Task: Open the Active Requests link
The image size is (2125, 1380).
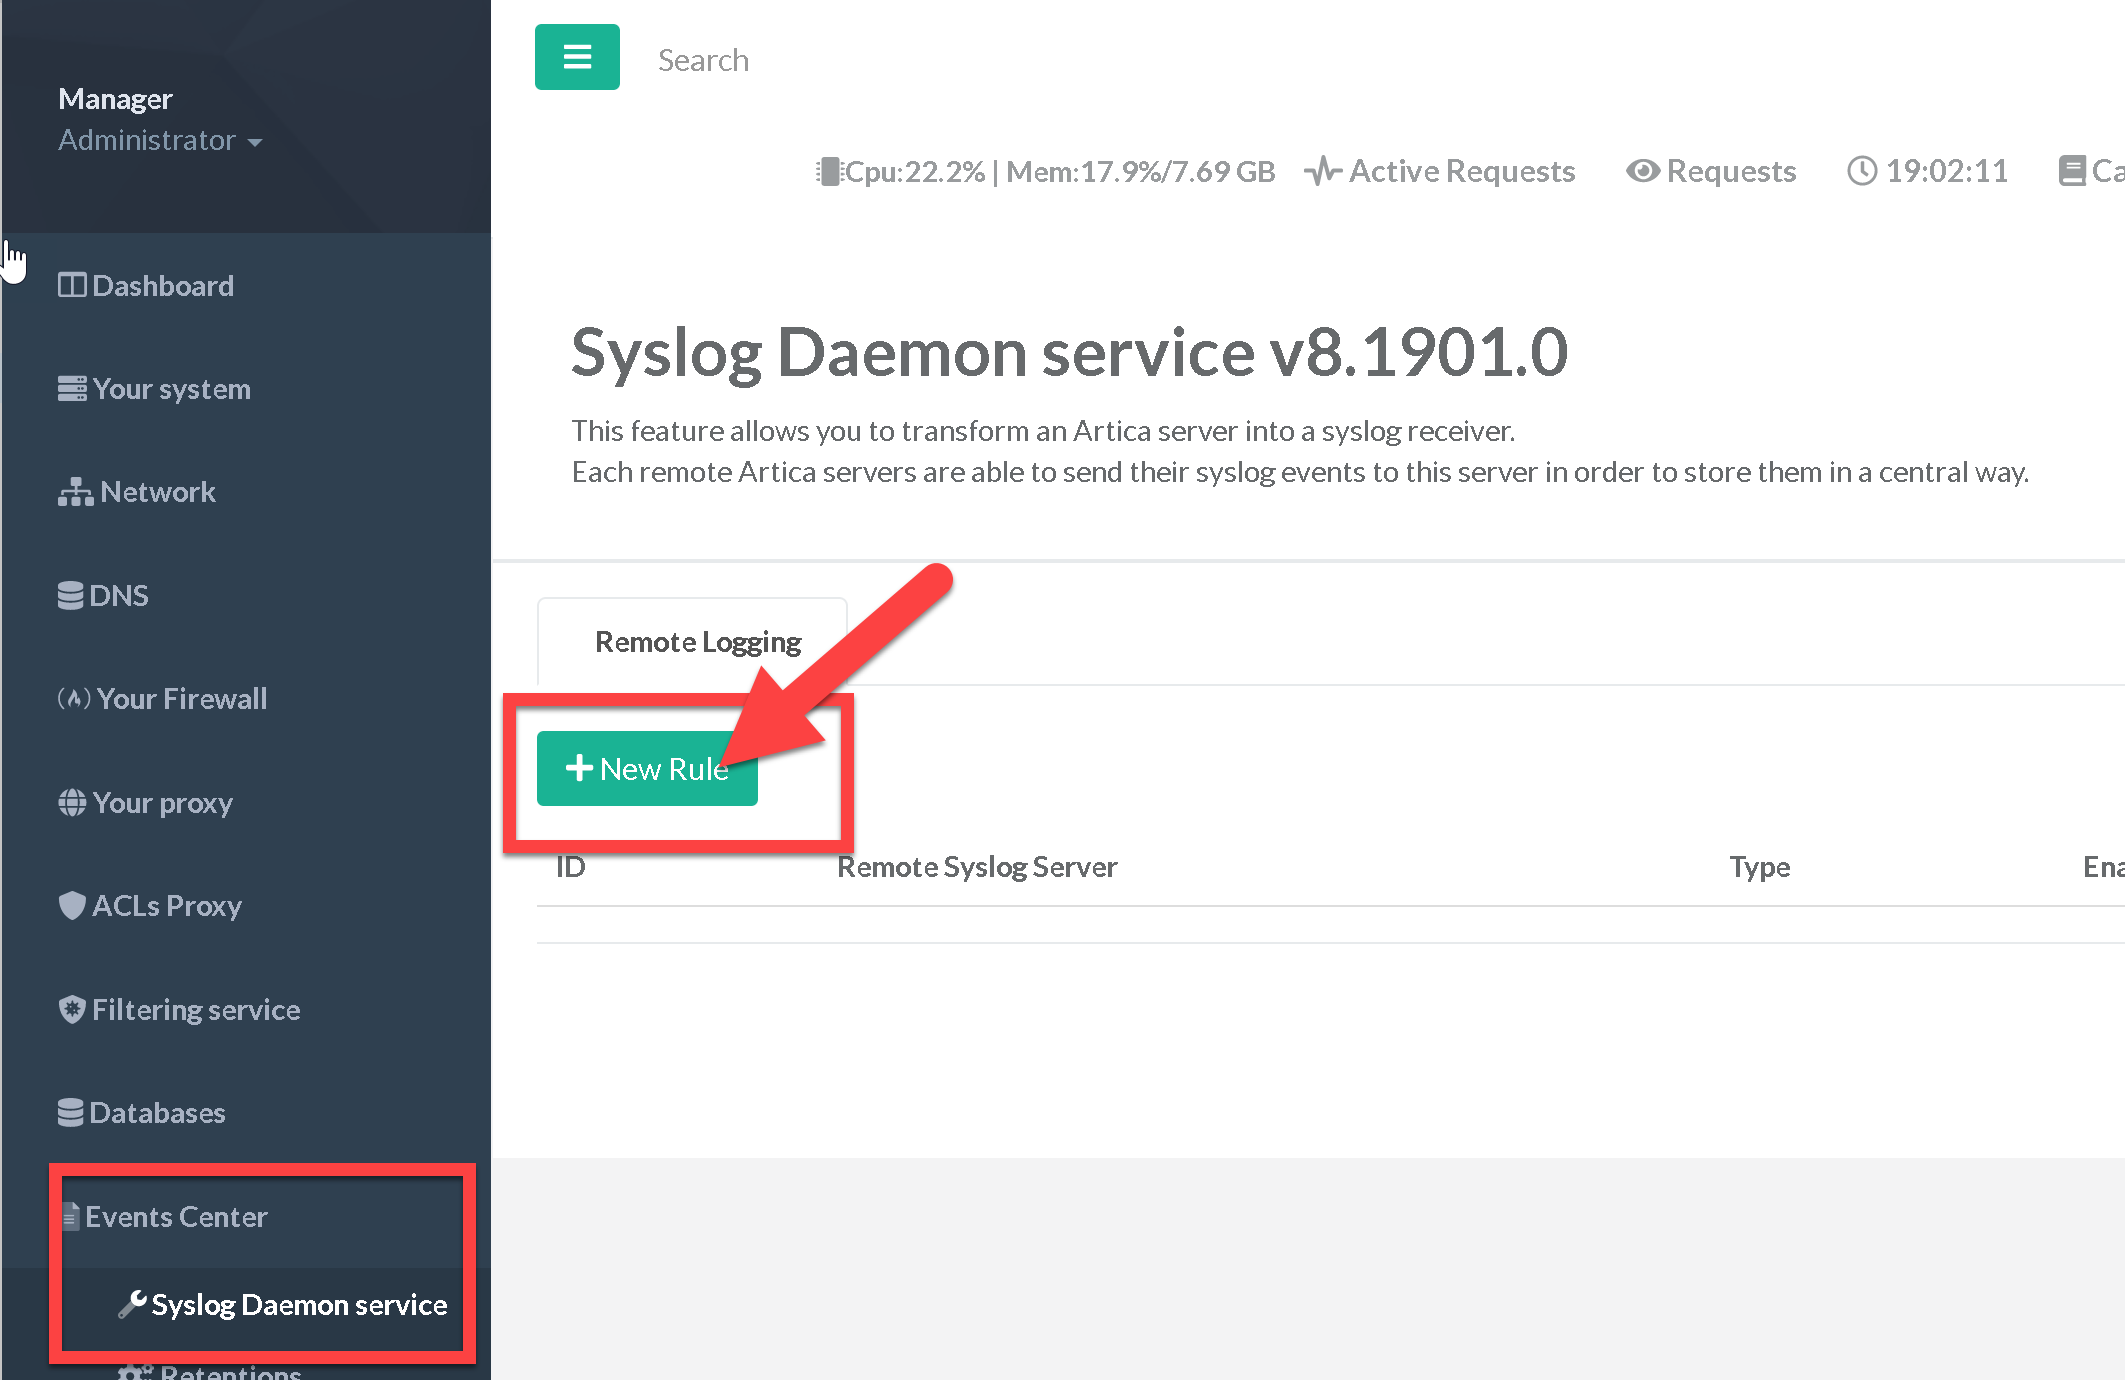Action: pyautogui.click(x=1440, y=171)
